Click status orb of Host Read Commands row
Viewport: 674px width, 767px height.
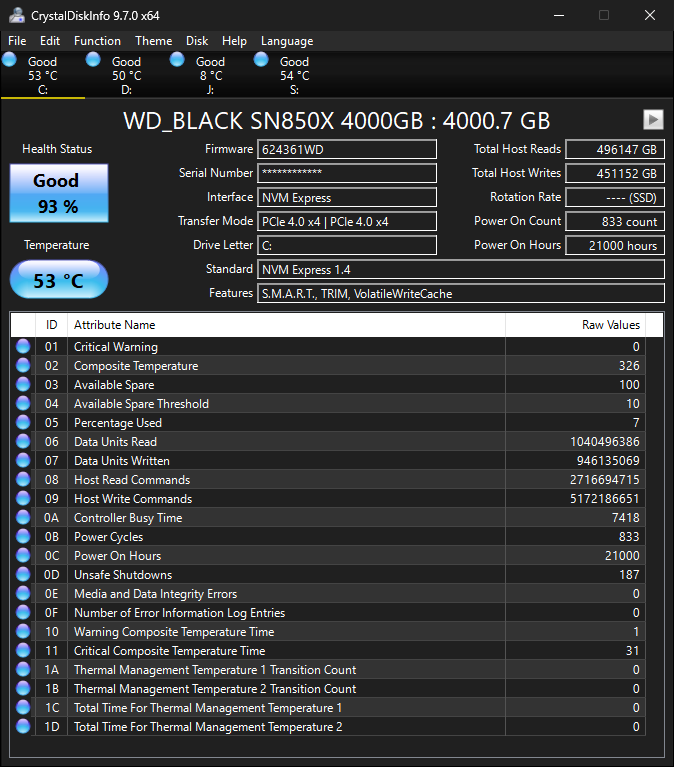pyautogui.click(x=23, y=479)
